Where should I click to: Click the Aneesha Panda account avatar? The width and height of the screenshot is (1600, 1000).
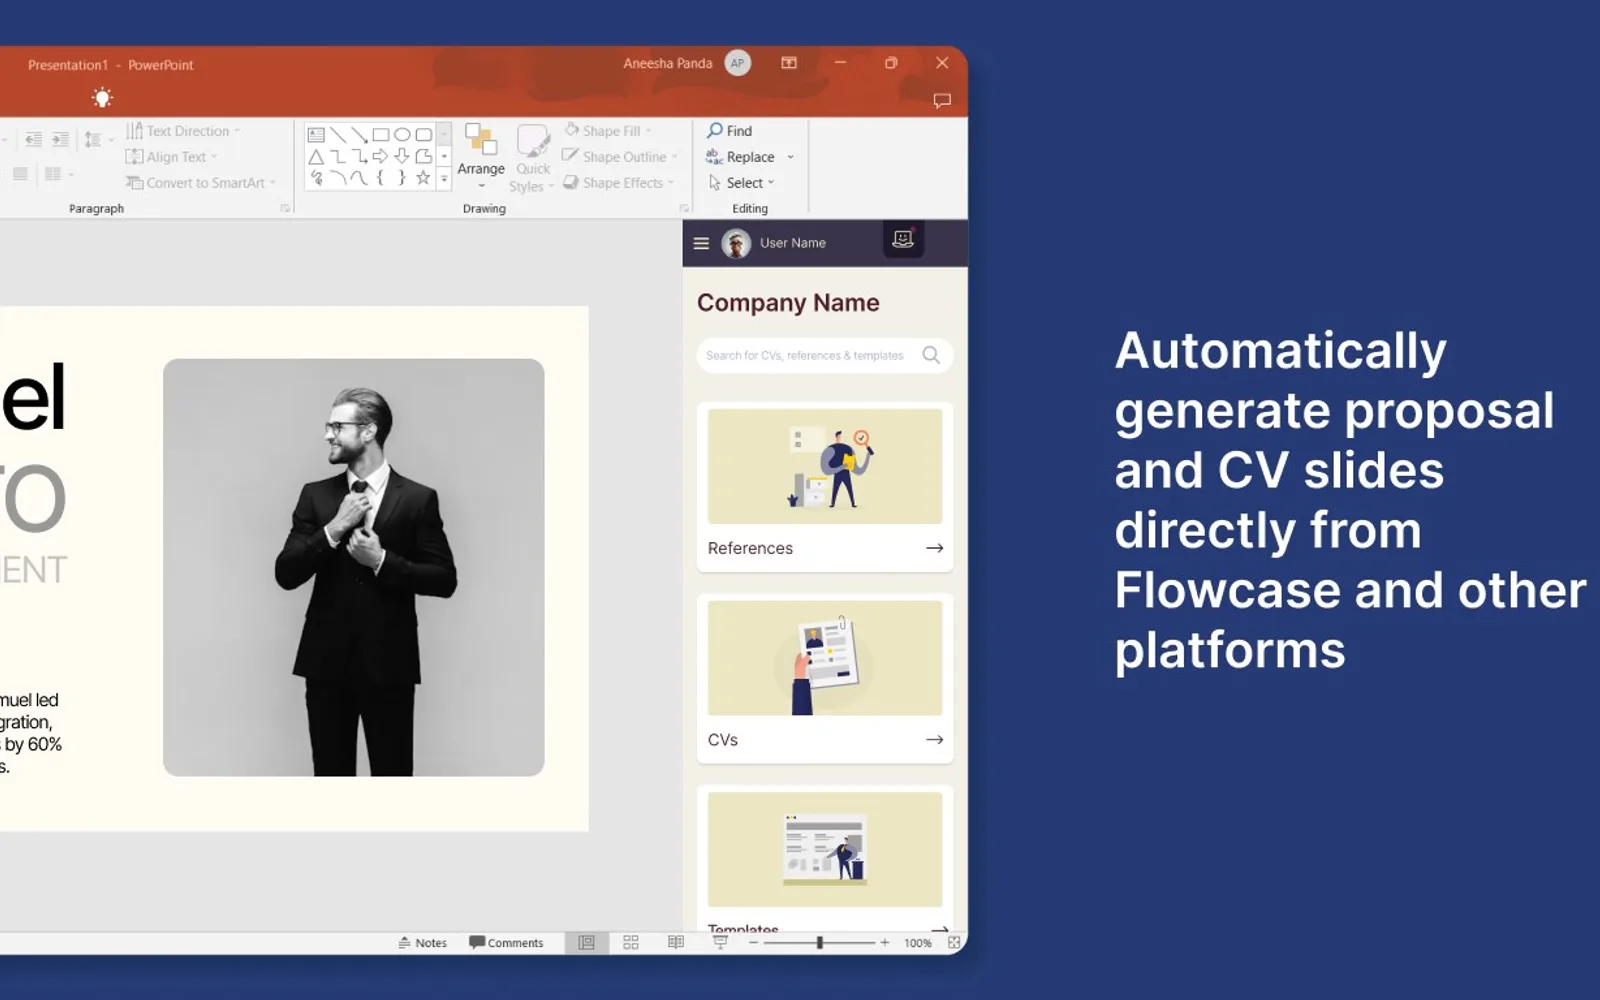click(x=738, y=63)
